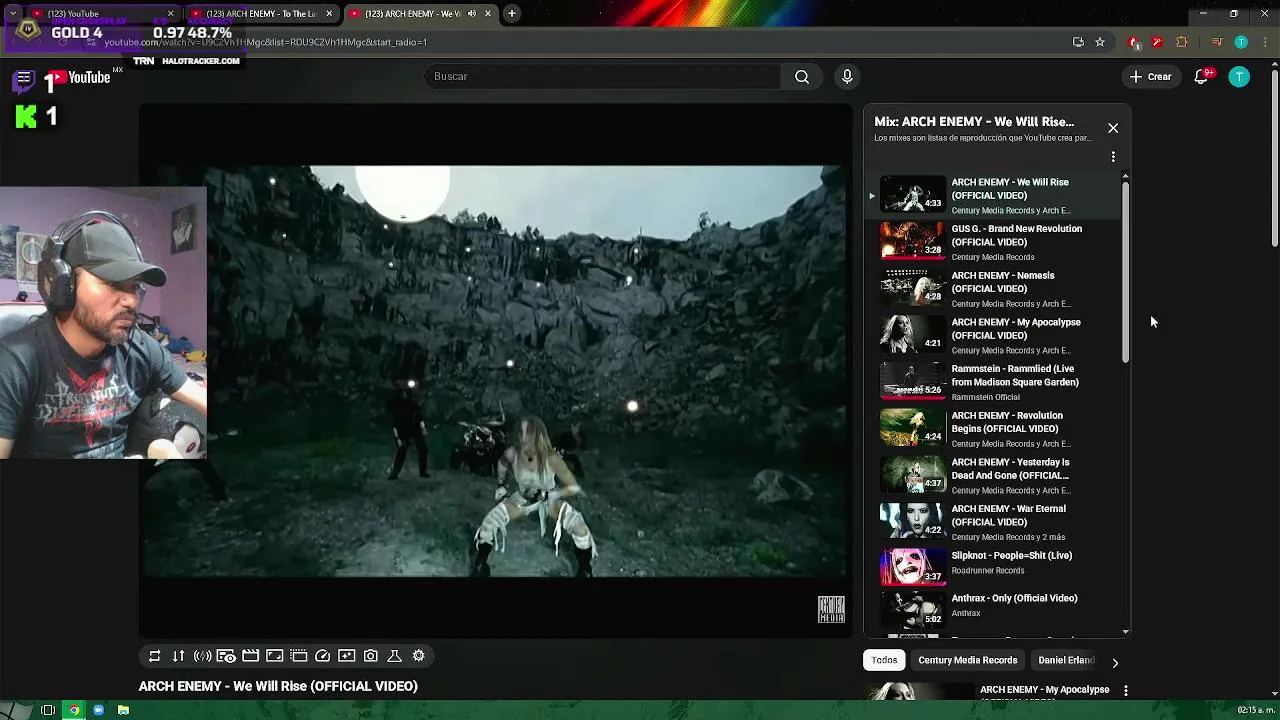Click the Slipknot video thumbnail
The height and width of the screenshot is (720, 1280).
[912, 566]
